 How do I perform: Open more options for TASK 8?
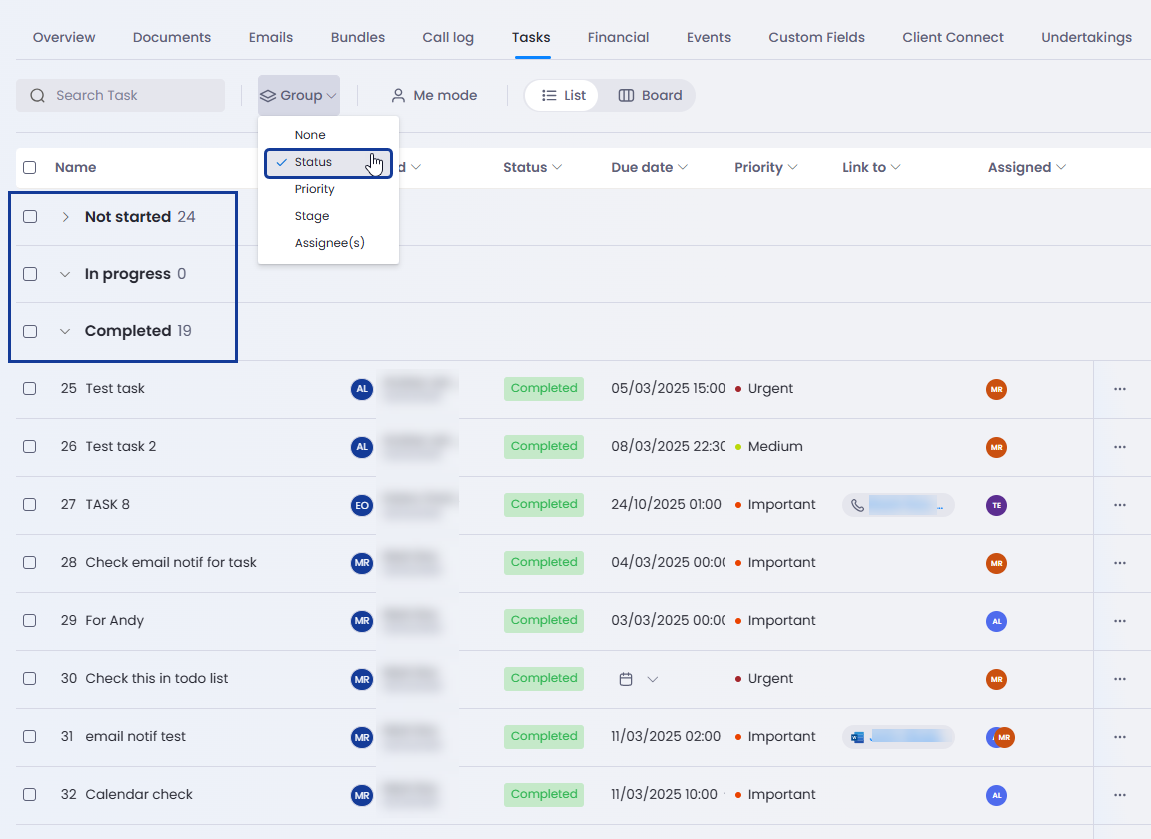click(1119, 505)
